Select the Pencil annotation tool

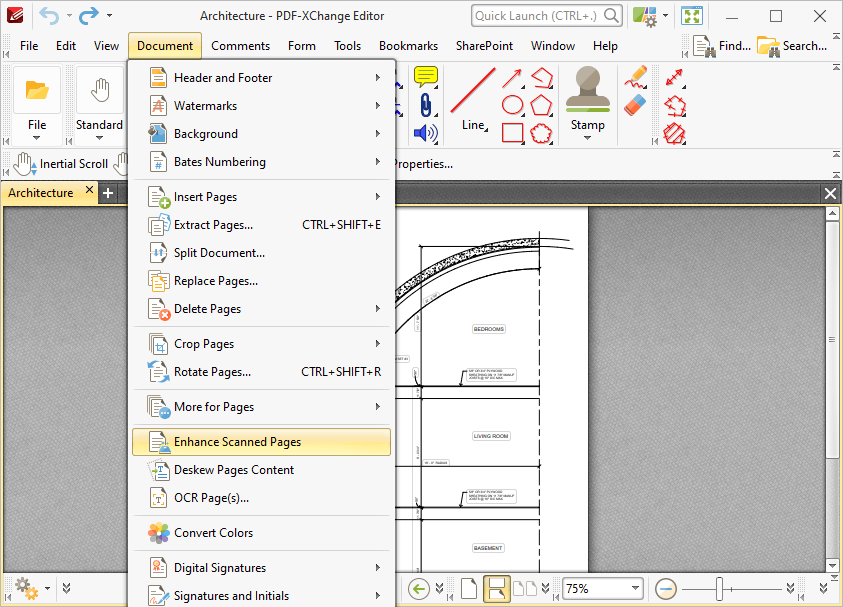635,78
